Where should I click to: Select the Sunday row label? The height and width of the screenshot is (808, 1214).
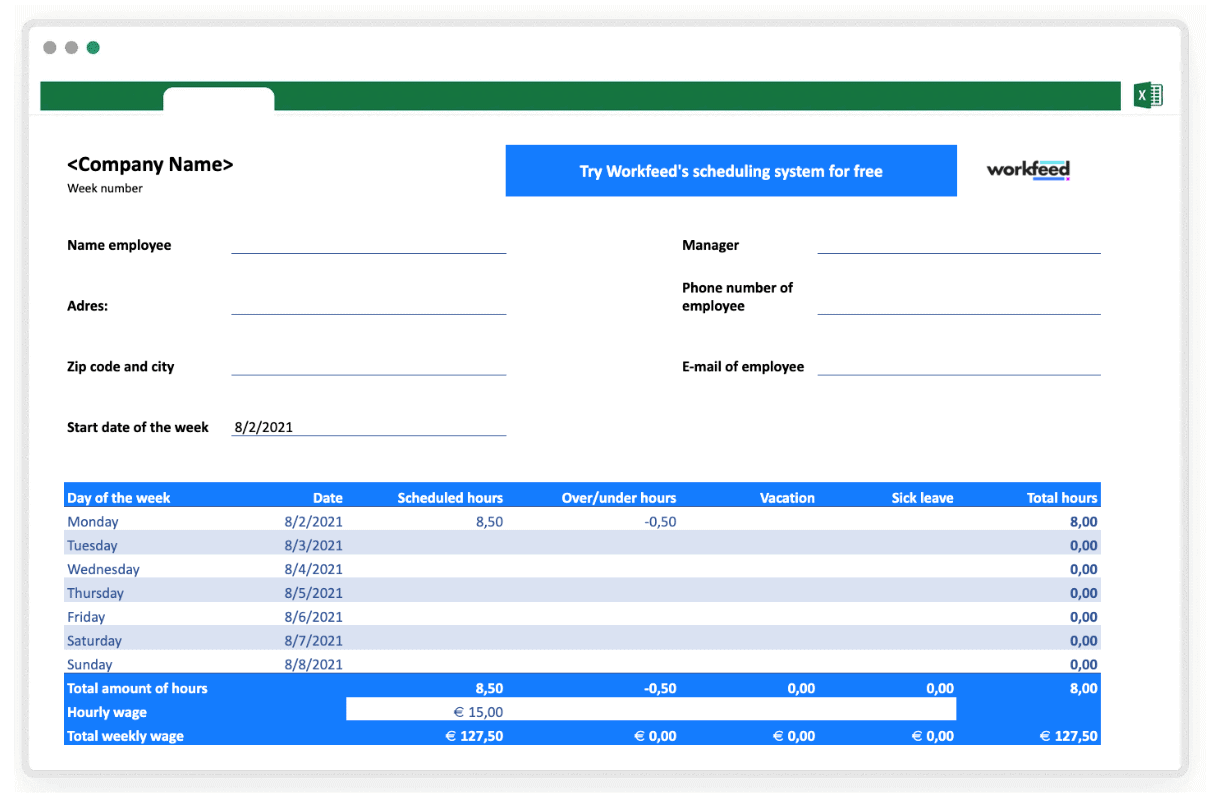click(90, 665)
